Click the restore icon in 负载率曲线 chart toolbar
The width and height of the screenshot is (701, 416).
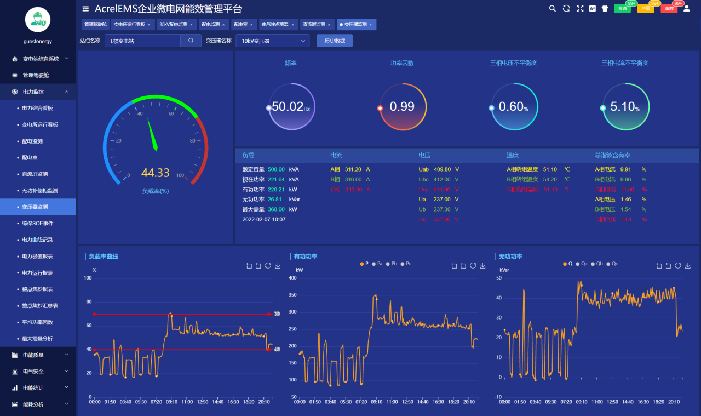(269, 266)
